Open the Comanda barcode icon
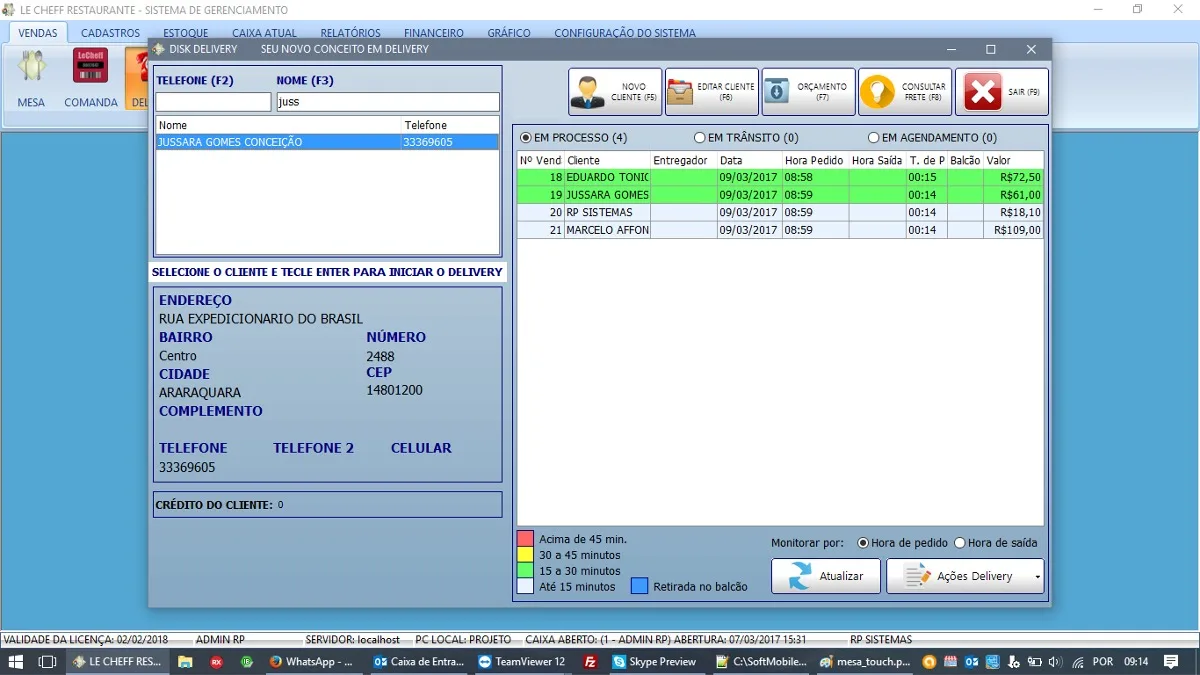Screen dimensions: 1200x675 91,77
